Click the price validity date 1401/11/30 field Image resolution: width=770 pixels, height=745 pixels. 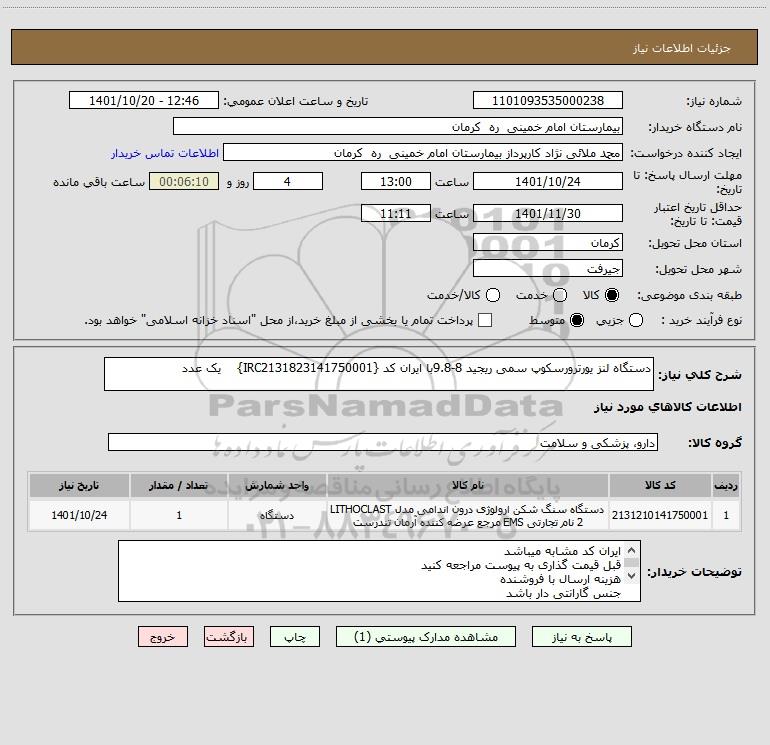pos(548,213)
